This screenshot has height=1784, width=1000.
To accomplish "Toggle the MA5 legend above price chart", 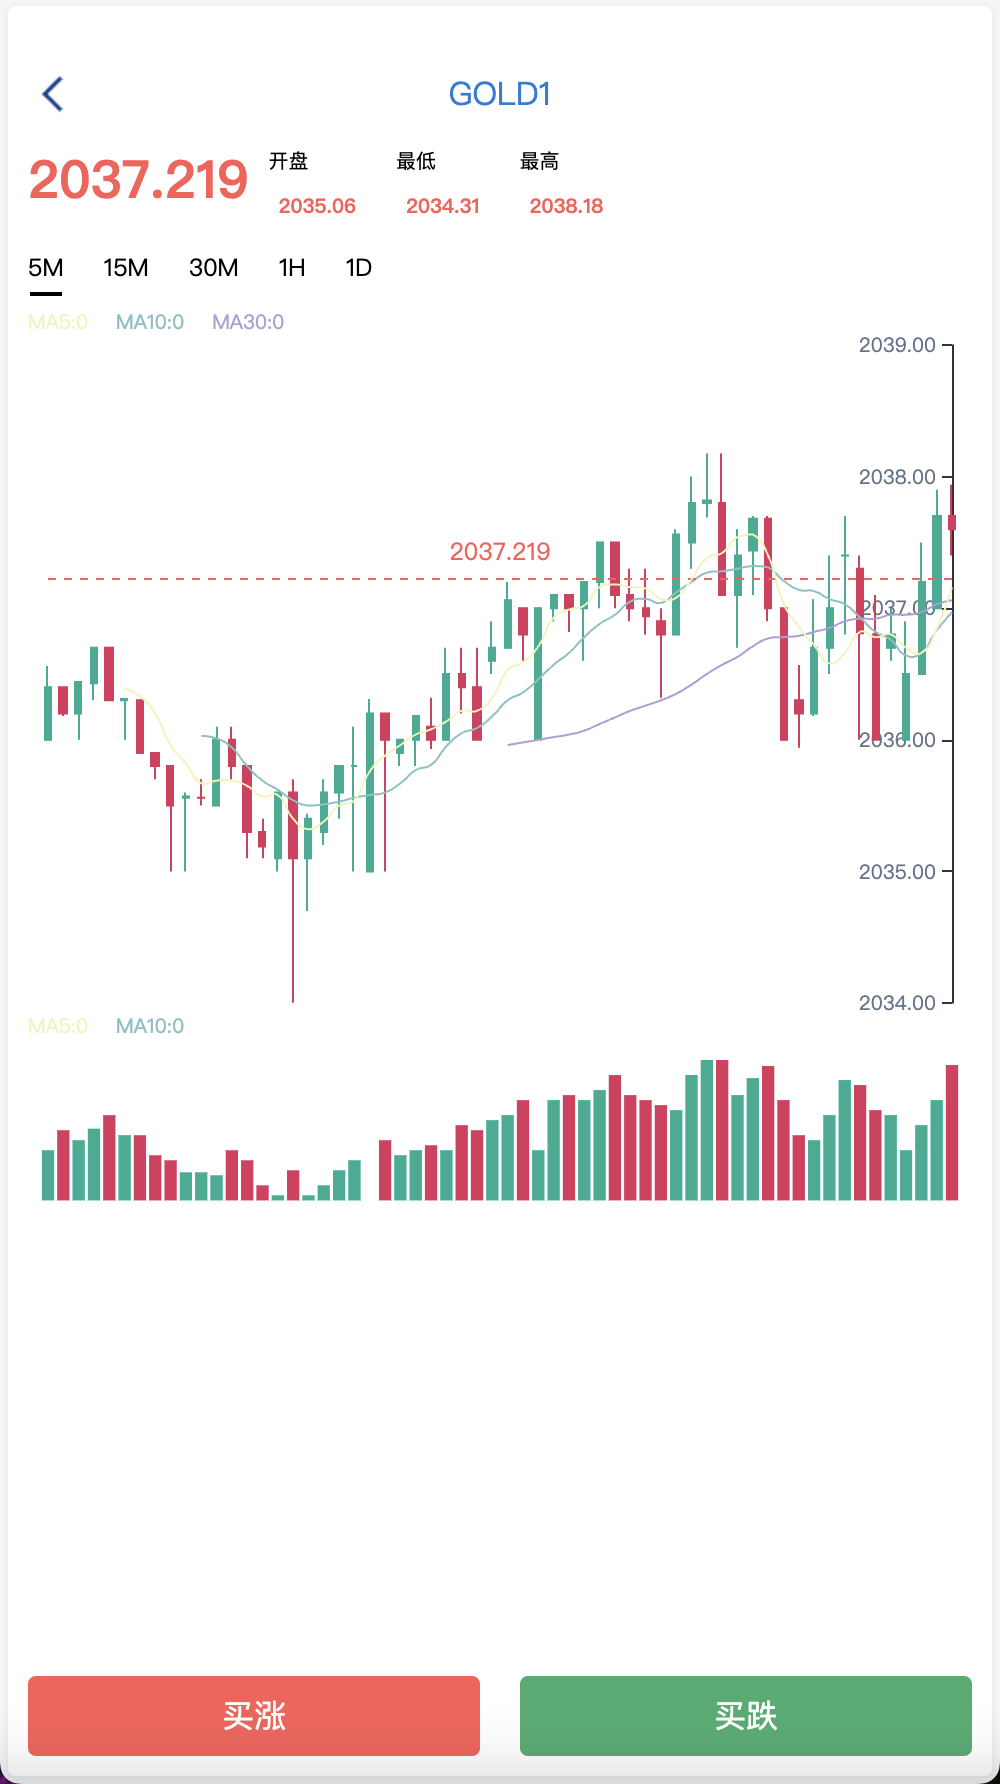I will point(58,322).
